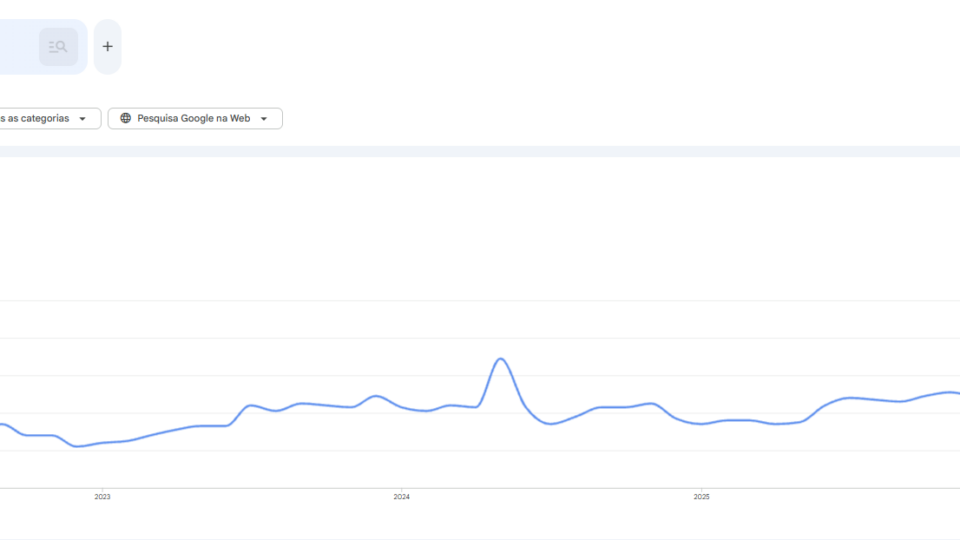Click the 2025 axis label
Screen dimensions: 960x540
(702, 497)
